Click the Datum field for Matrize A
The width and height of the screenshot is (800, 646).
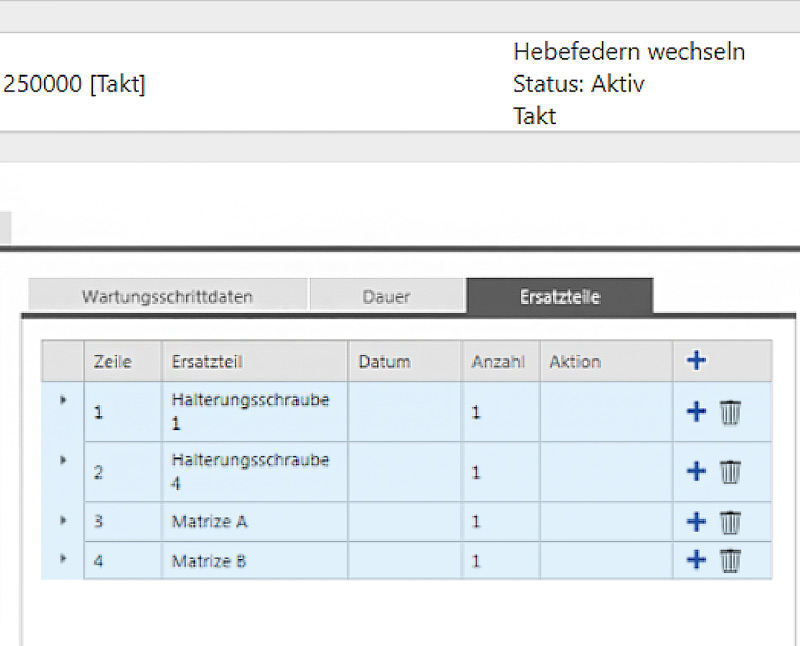(404, 521)
